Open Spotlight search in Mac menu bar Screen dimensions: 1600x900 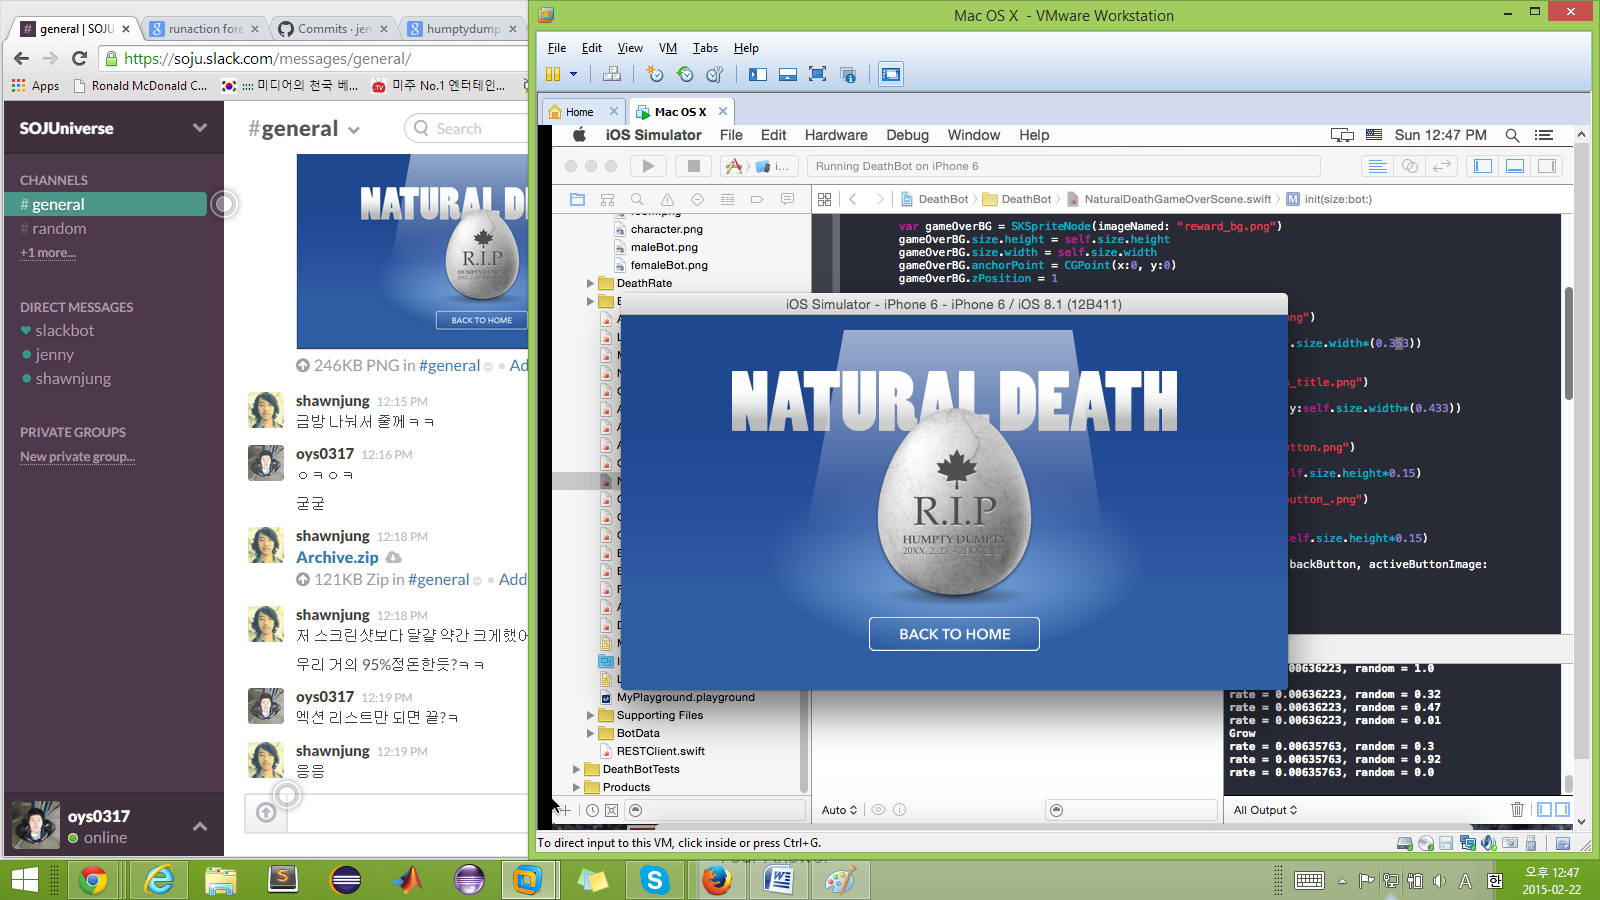pyautogui.click(x=1512, y=135)
